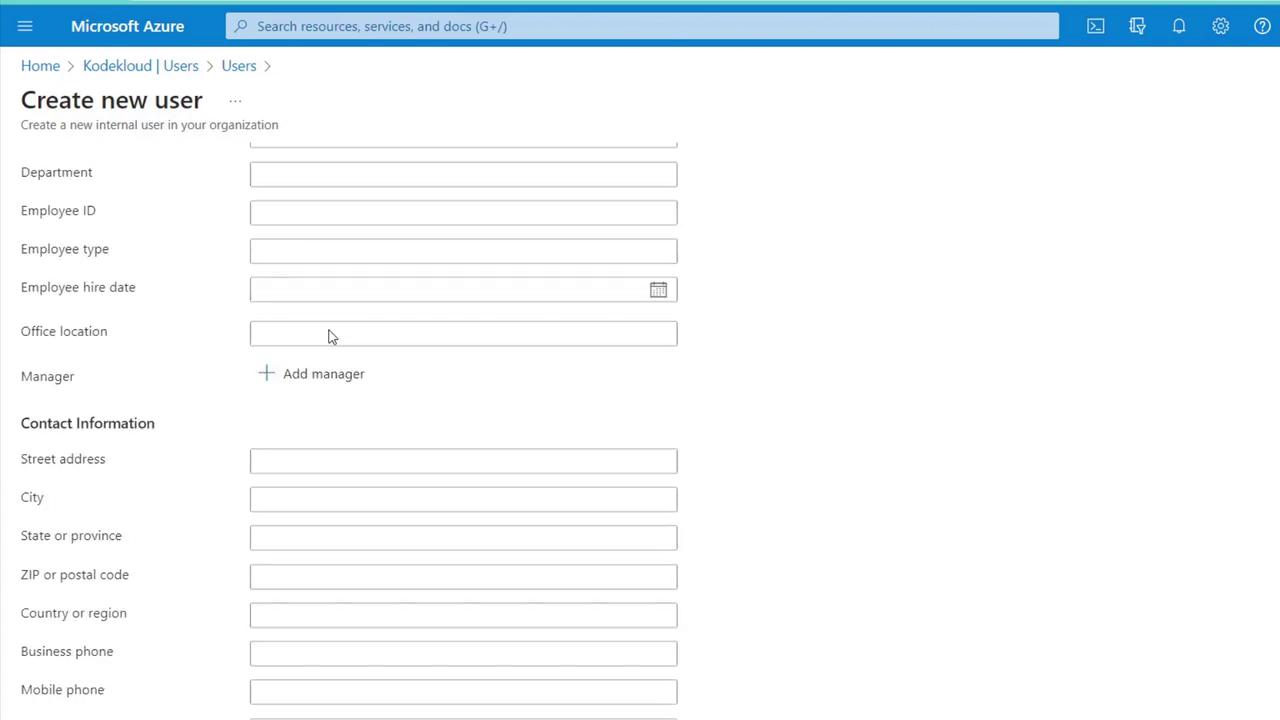Click the State or province field
The width and height of the screenshot is (1280, 720).
pyautogui.click(x=463, y=538)
